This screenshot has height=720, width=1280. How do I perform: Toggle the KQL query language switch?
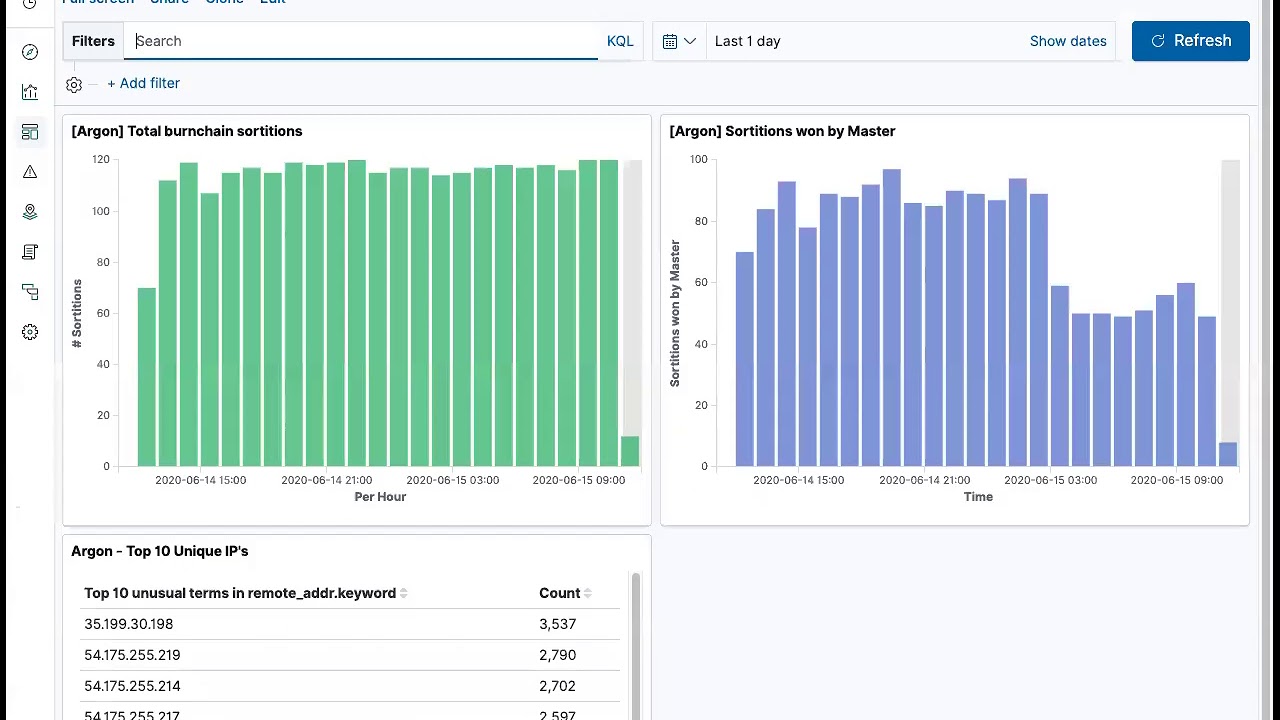(x=620, y=41)
